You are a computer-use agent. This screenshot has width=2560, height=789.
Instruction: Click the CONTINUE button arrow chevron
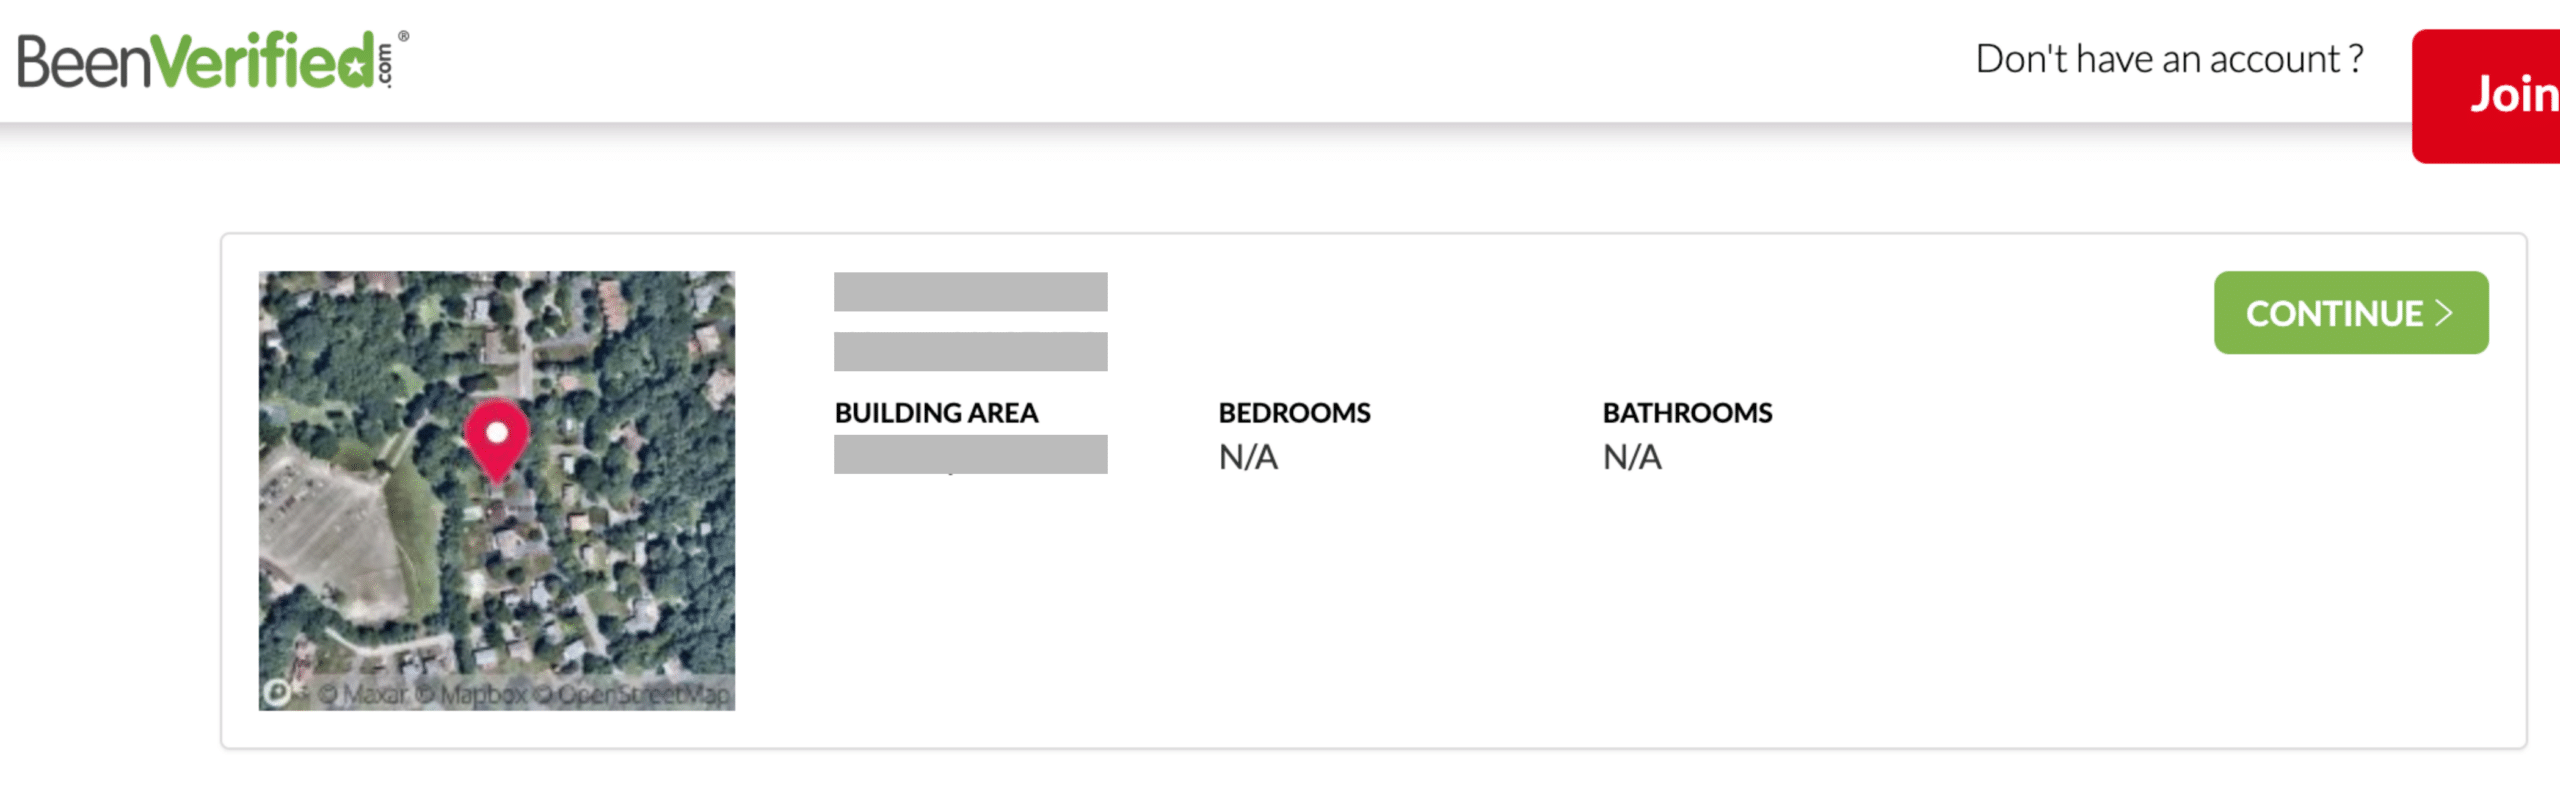tap(2444, 313)
